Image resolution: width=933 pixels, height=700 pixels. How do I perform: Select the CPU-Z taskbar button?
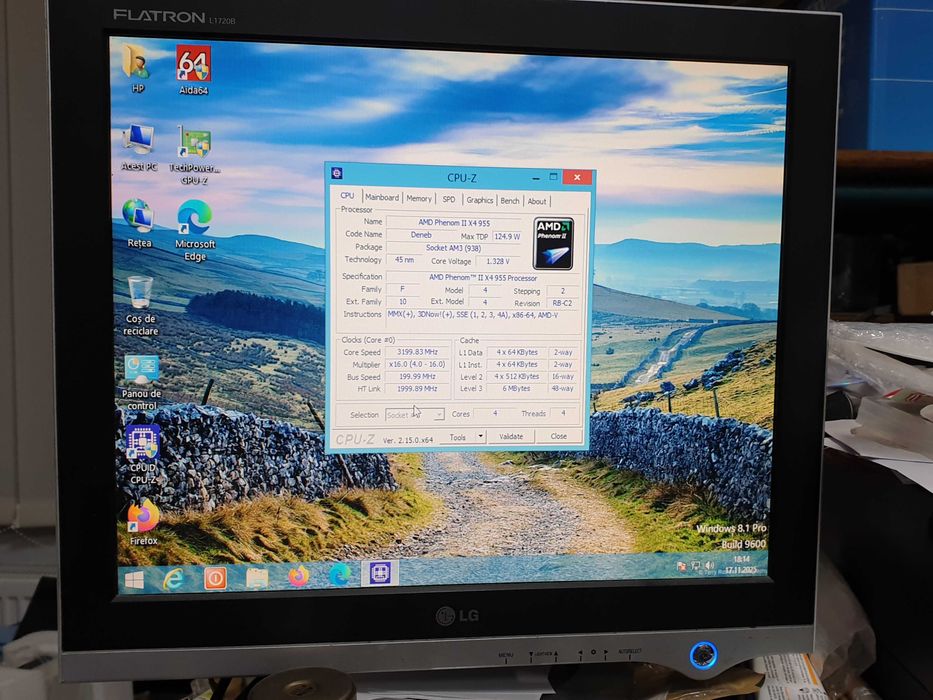380,574
